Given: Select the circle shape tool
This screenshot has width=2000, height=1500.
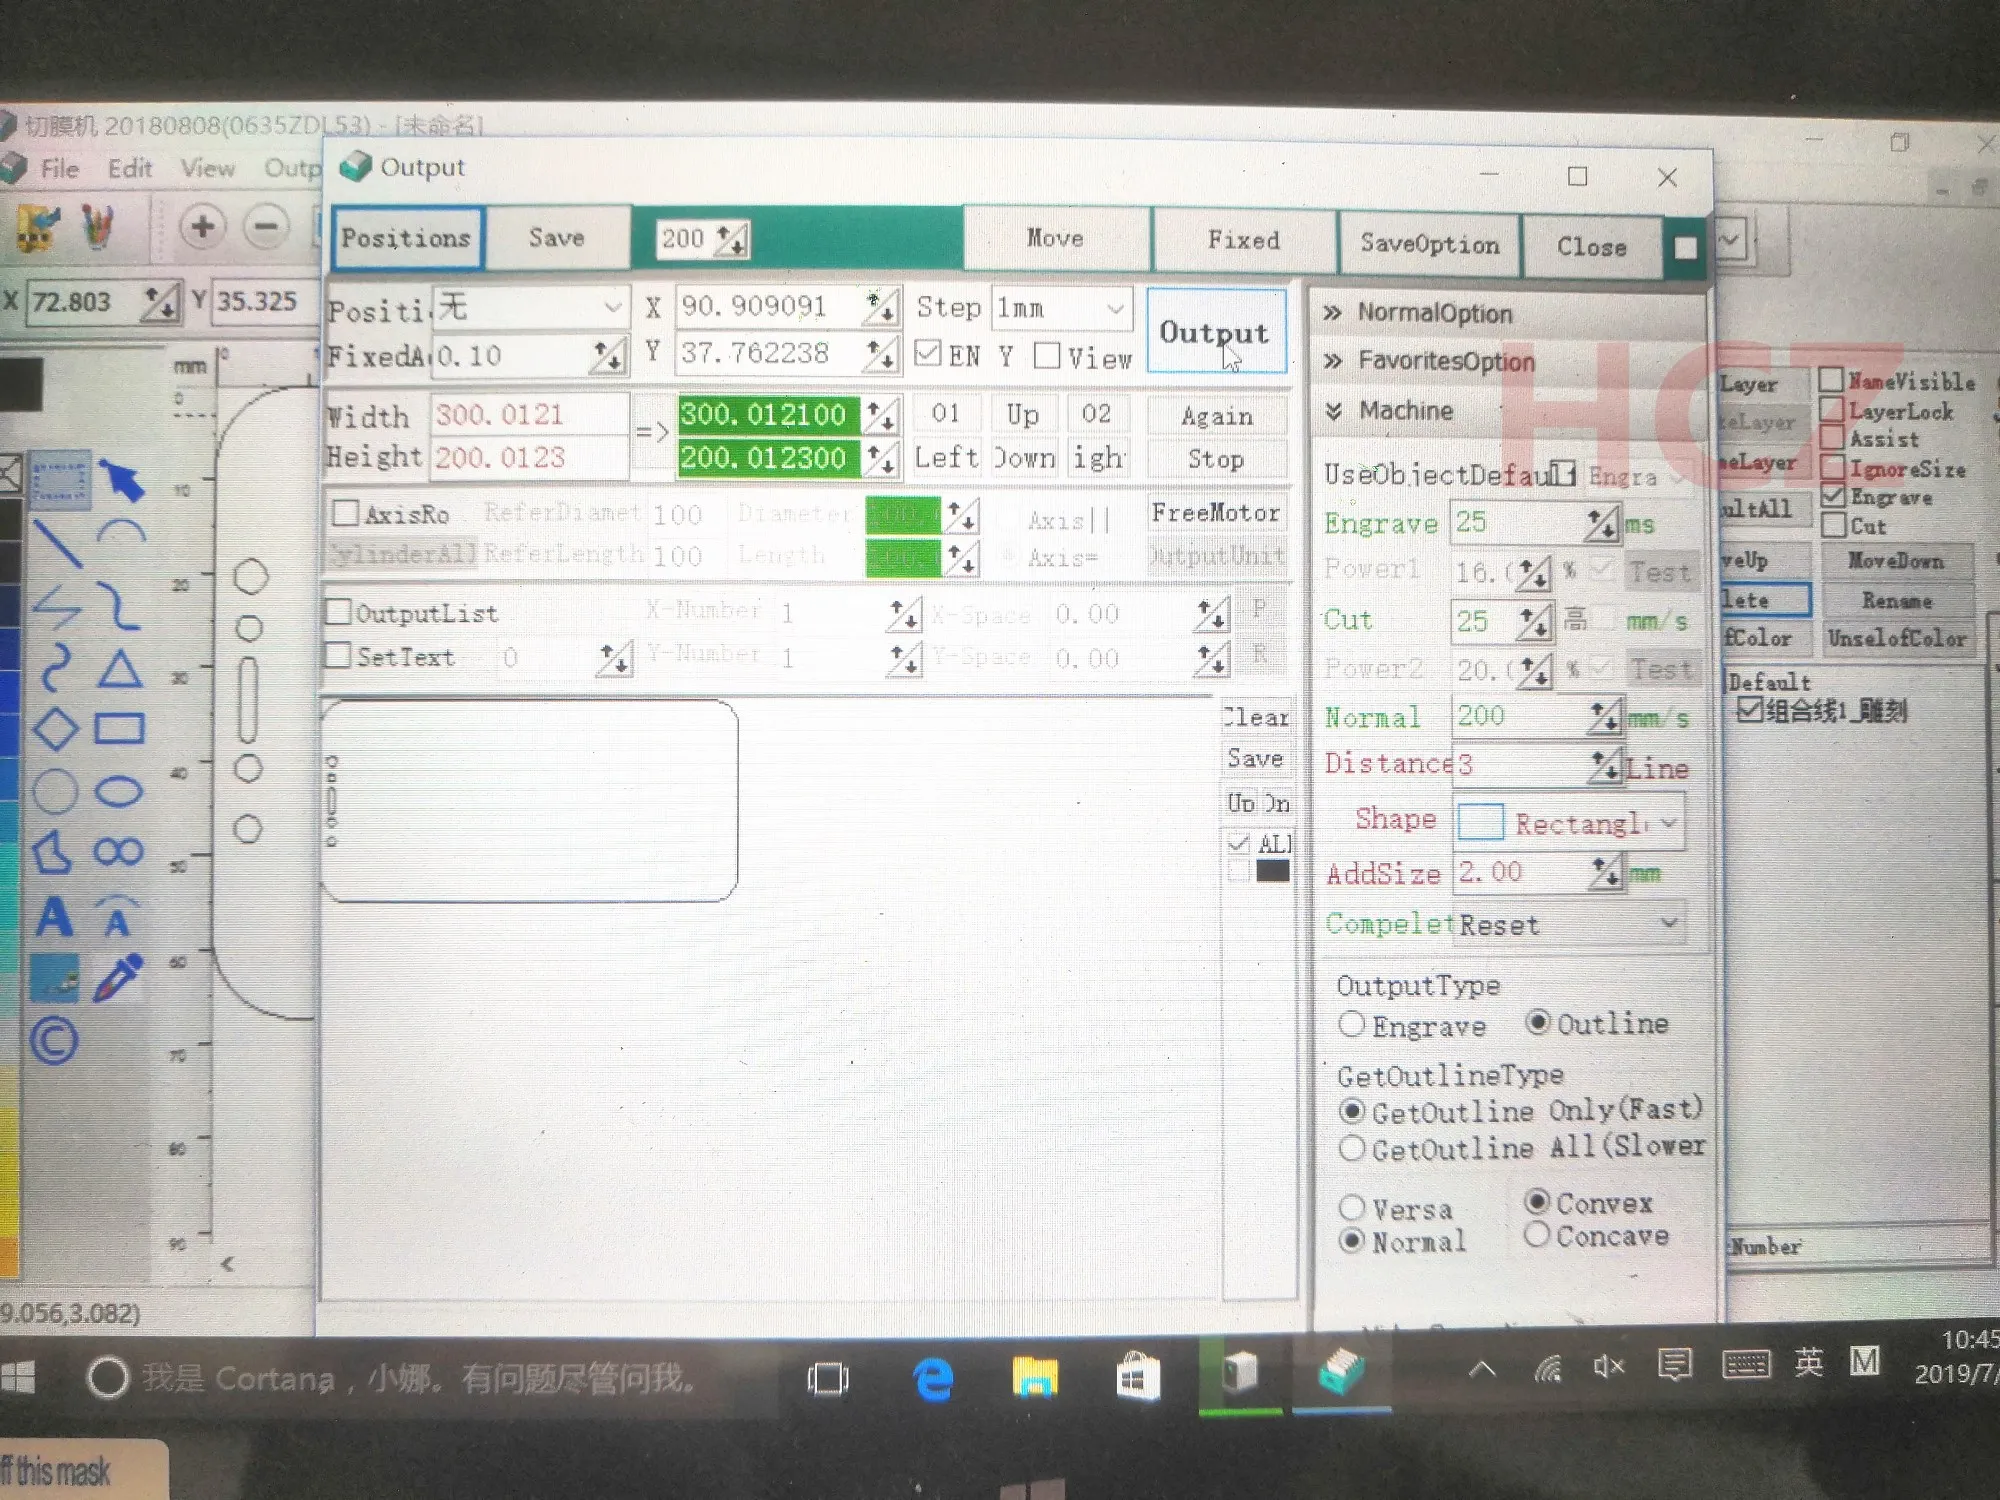Looking at the screenshot, I should click(55, 791).
